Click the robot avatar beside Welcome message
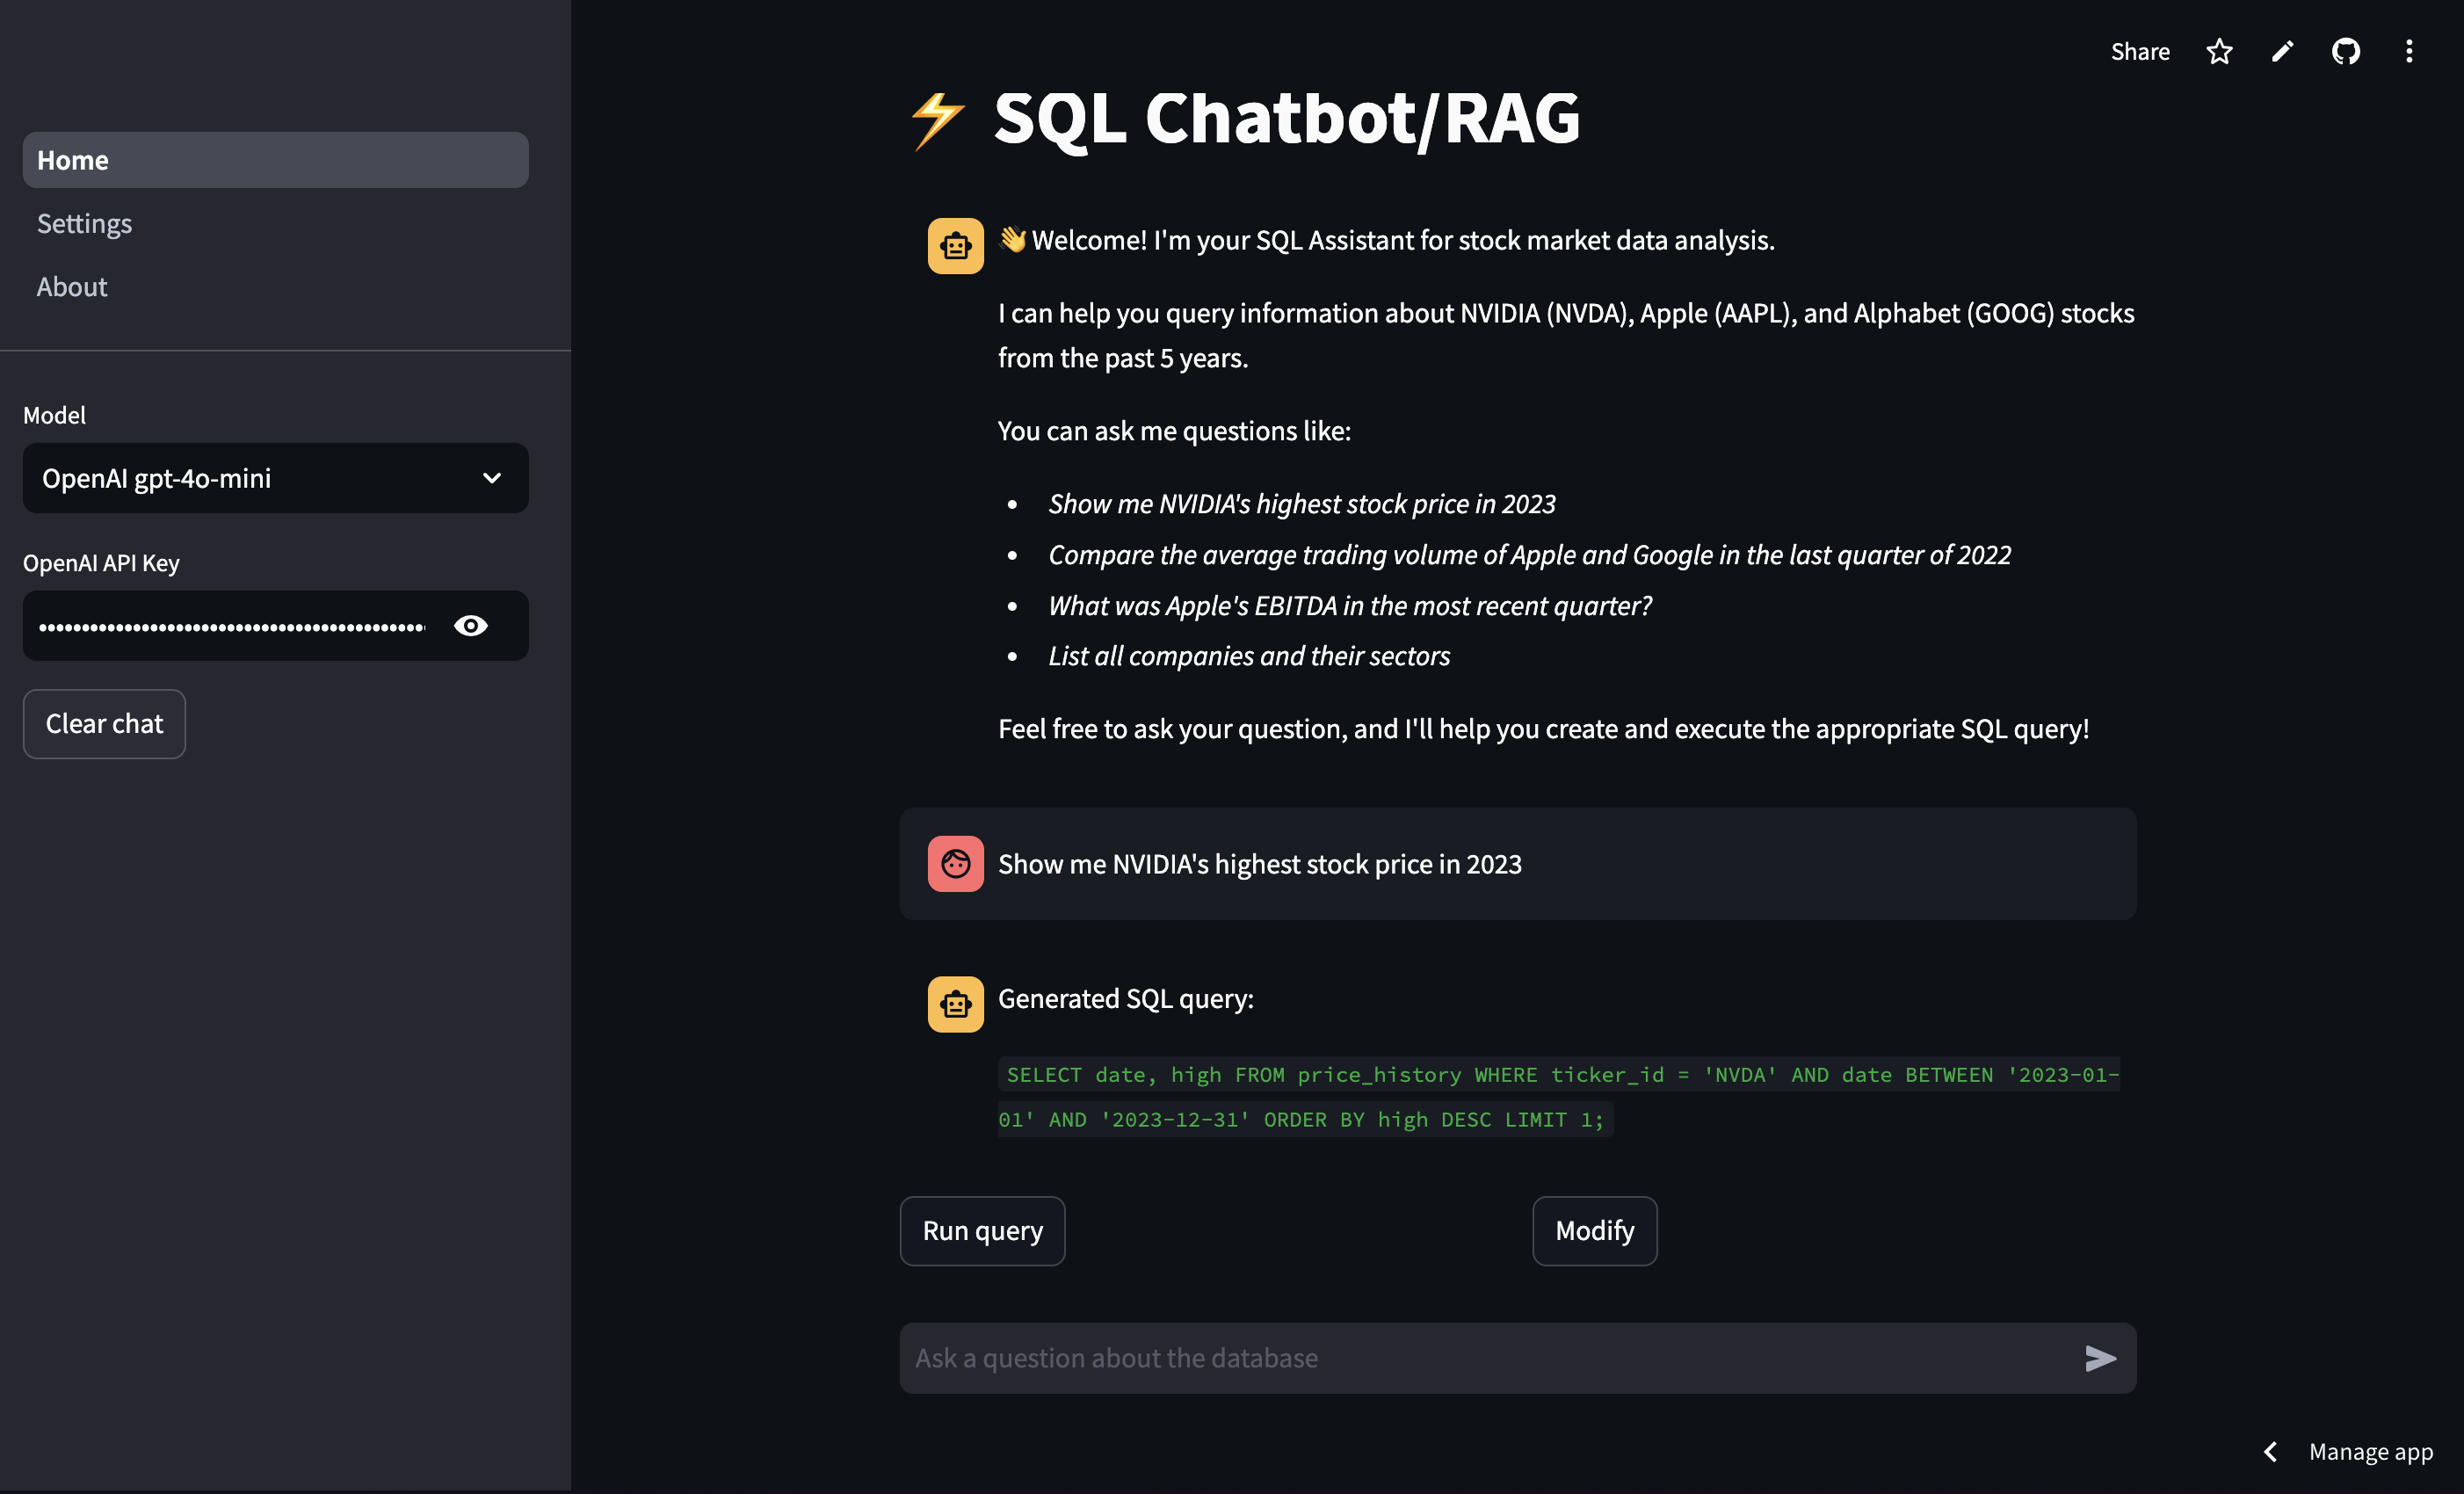Screen dimensions: 2464x1494 pos(955,246)
